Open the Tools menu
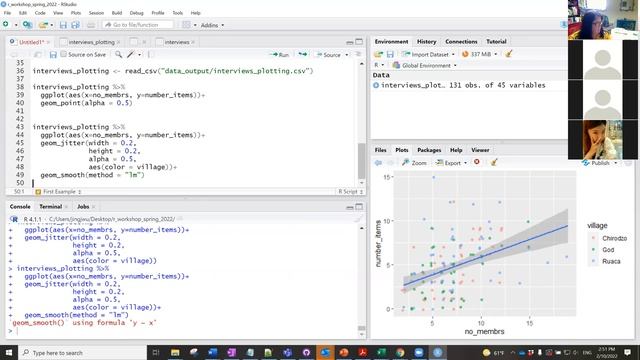This screenshot has height=360, width=640. 178,13
